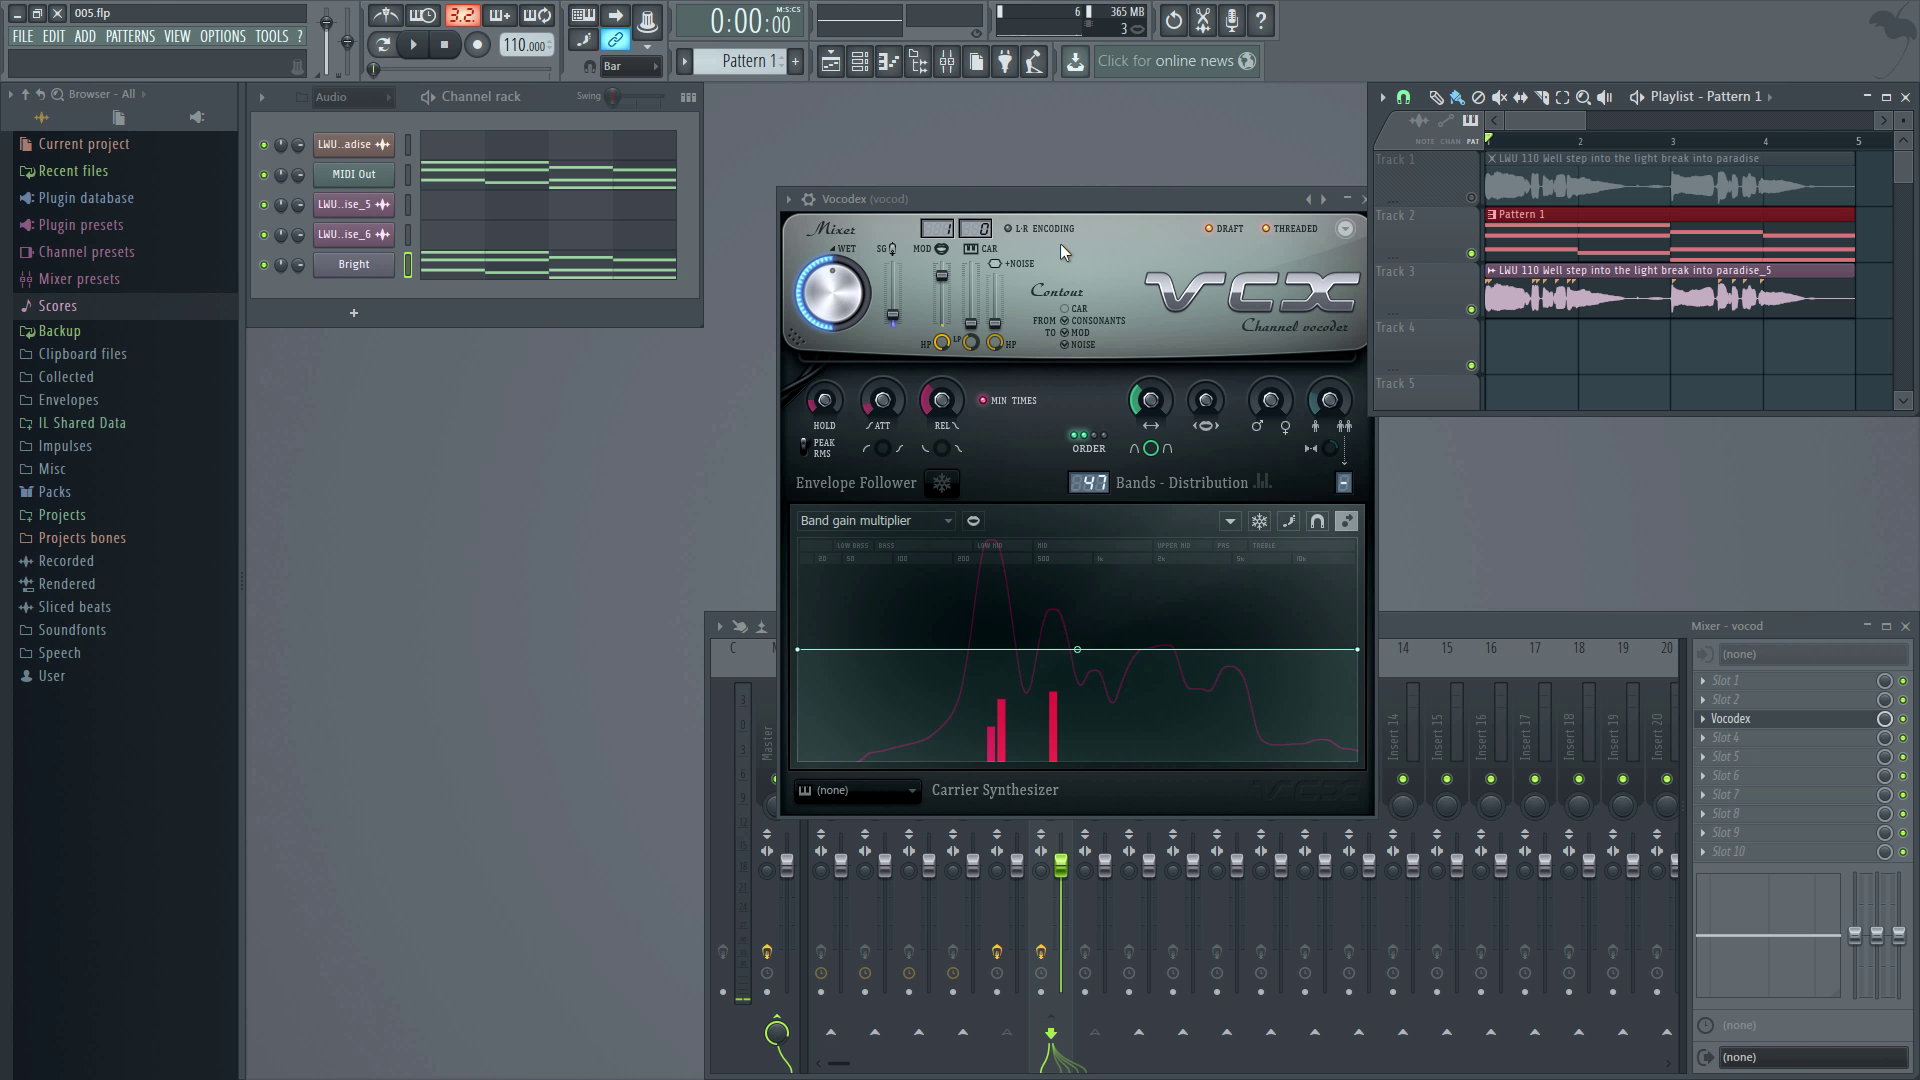Open the Bar snap dropdown
Image resolution: width=1920 pixels, height=1080 pixels.
coord(630,66)
